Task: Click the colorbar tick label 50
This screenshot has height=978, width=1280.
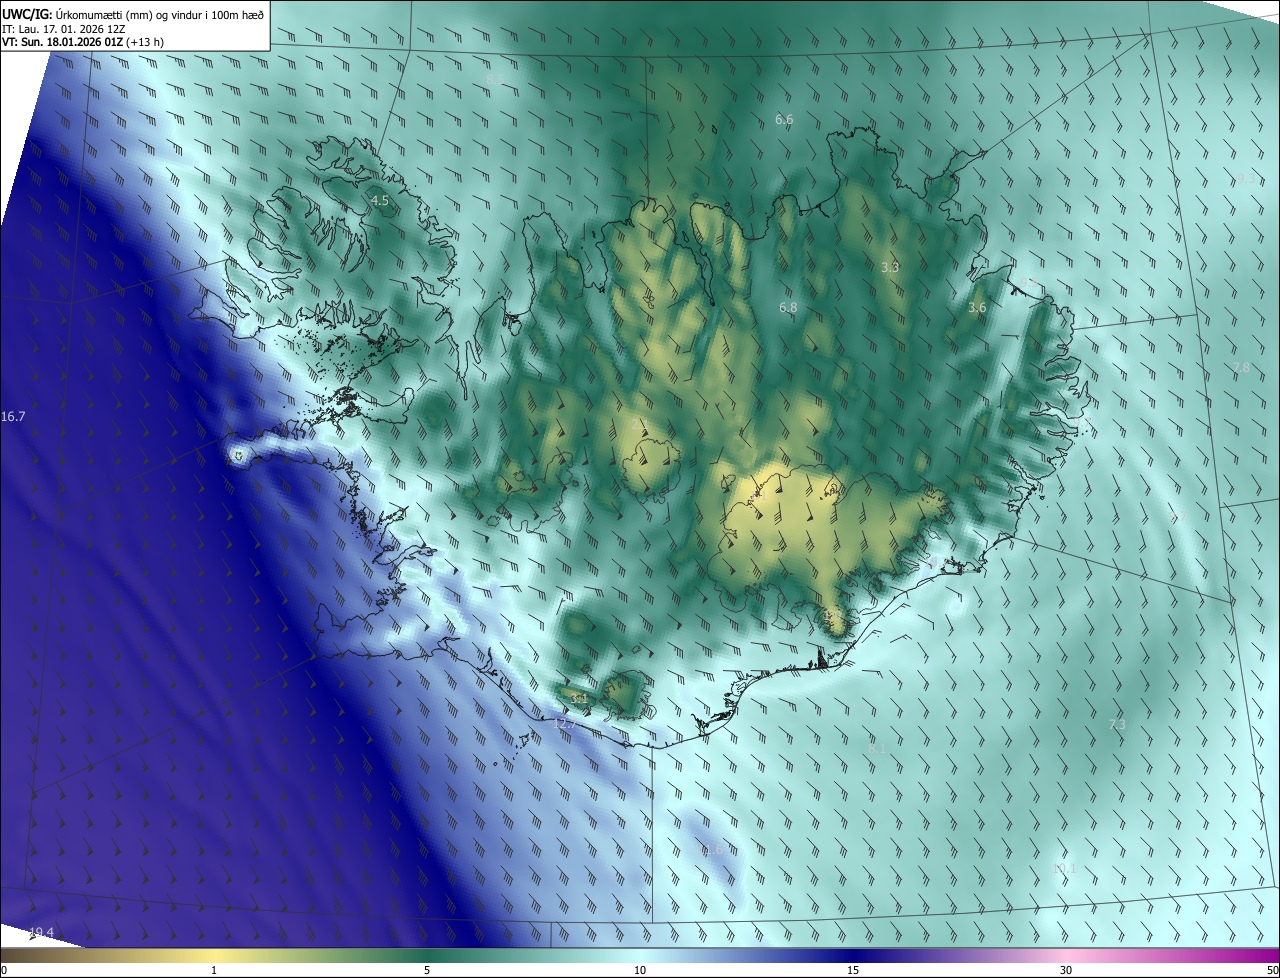Action: [1272, 971]
